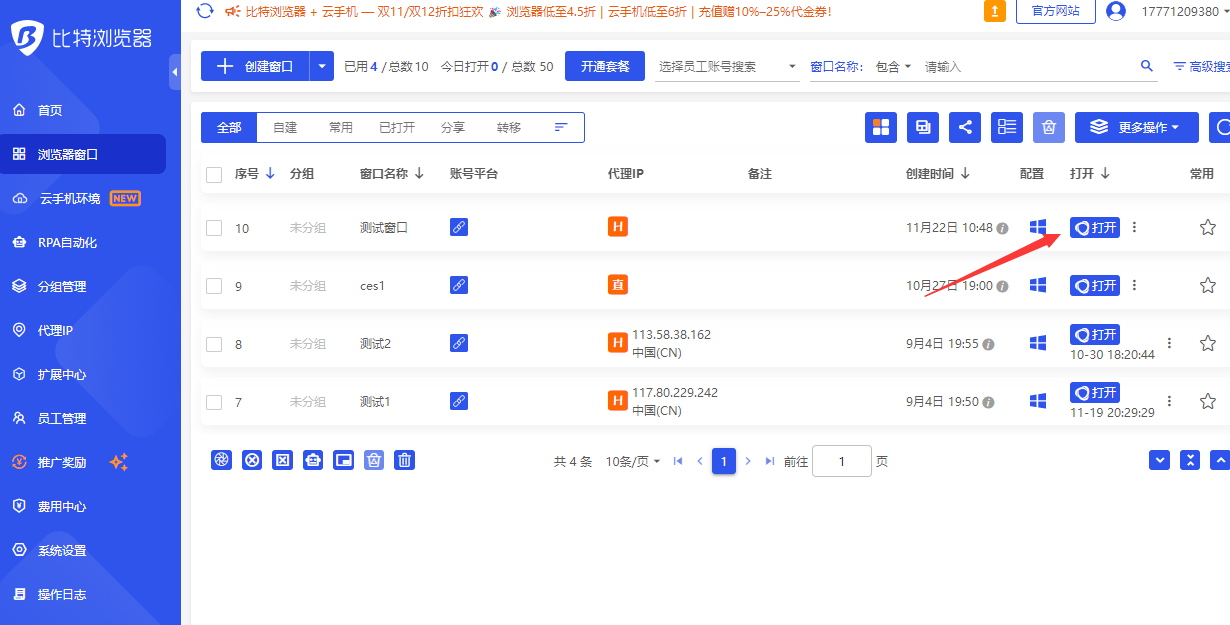Click the bottom trash delete icon
Screen dimensions: 1230x625
404,460
